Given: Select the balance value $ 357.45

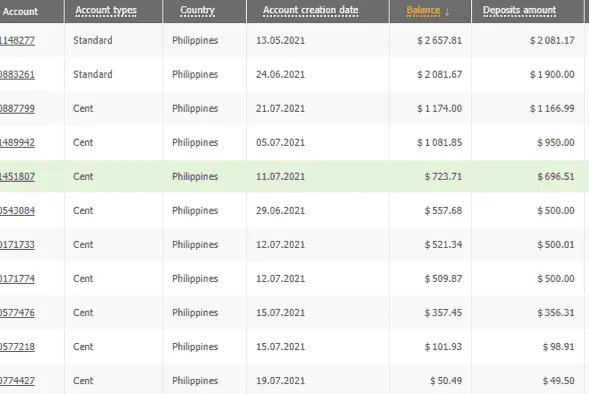Looking at the screenshot, I should coord(443,313).
